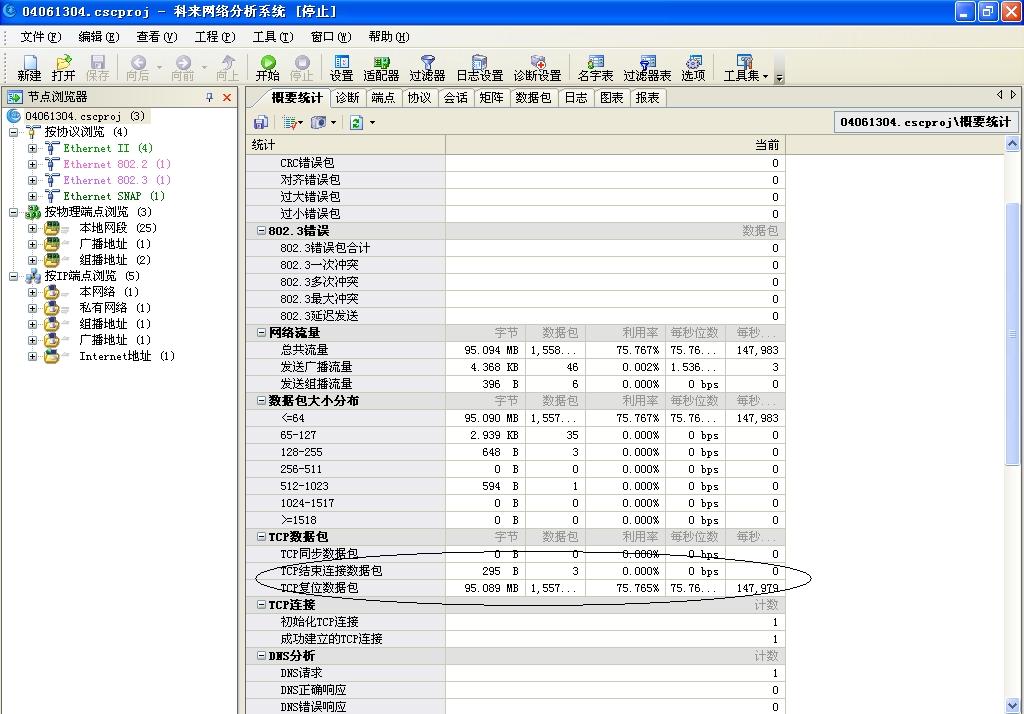Switch to the 数据包 tab
1024x714 pixels.
pos(533,98)
